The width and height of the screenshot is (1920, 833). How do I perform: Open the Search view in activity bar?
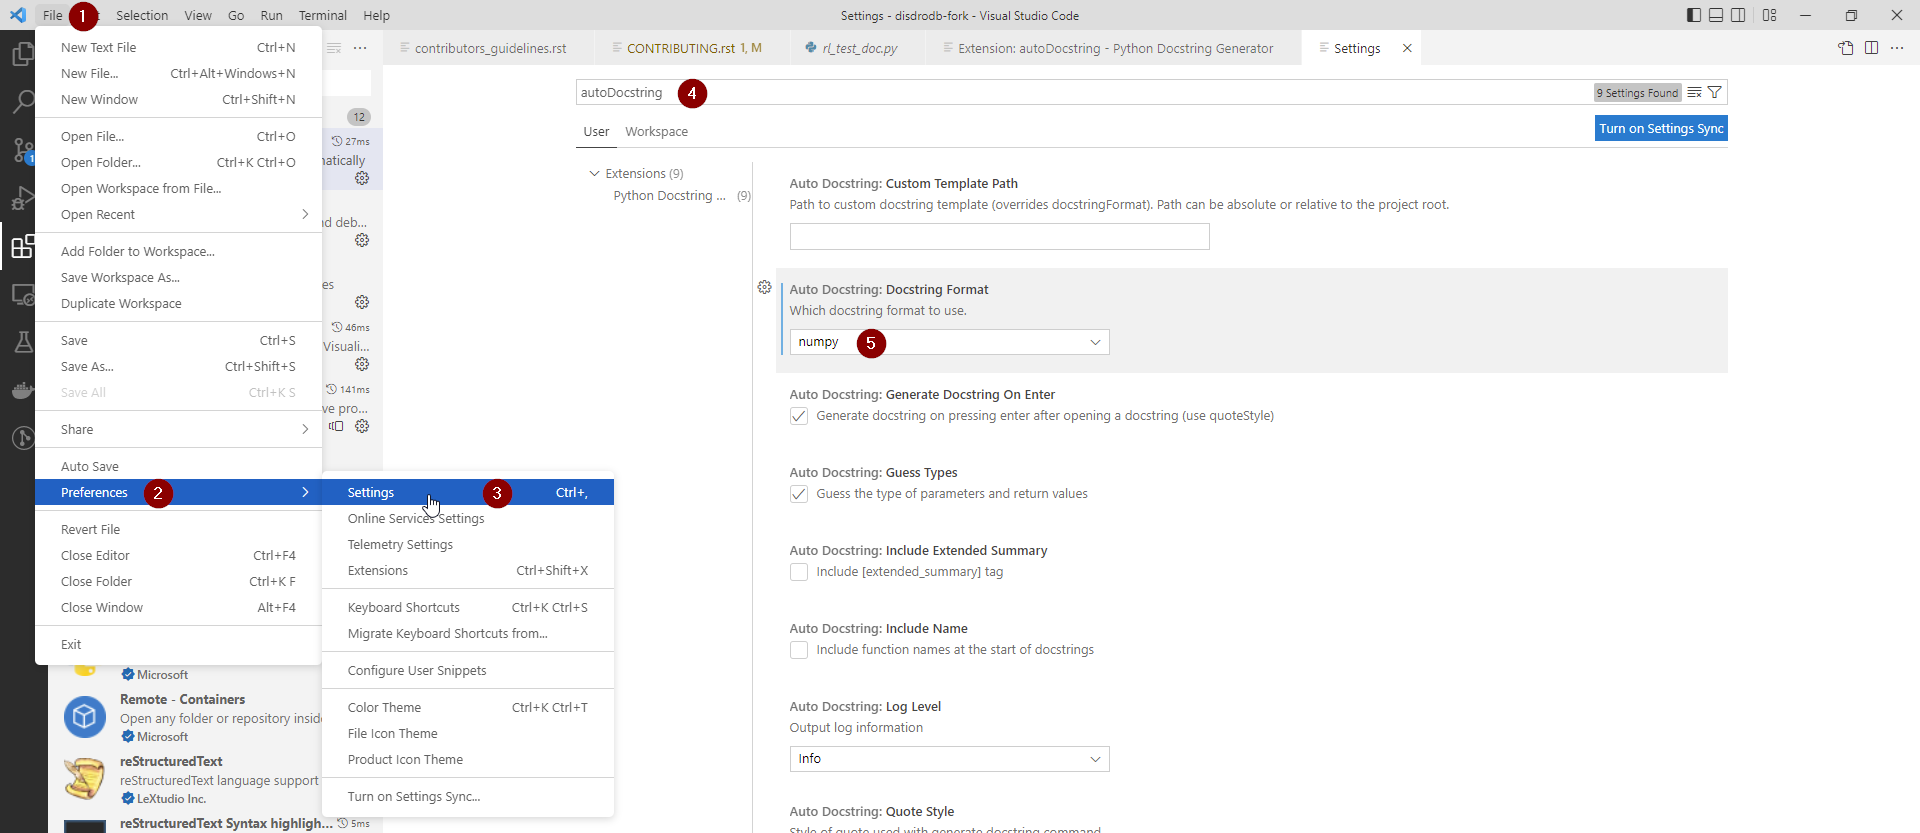(22, 102)
